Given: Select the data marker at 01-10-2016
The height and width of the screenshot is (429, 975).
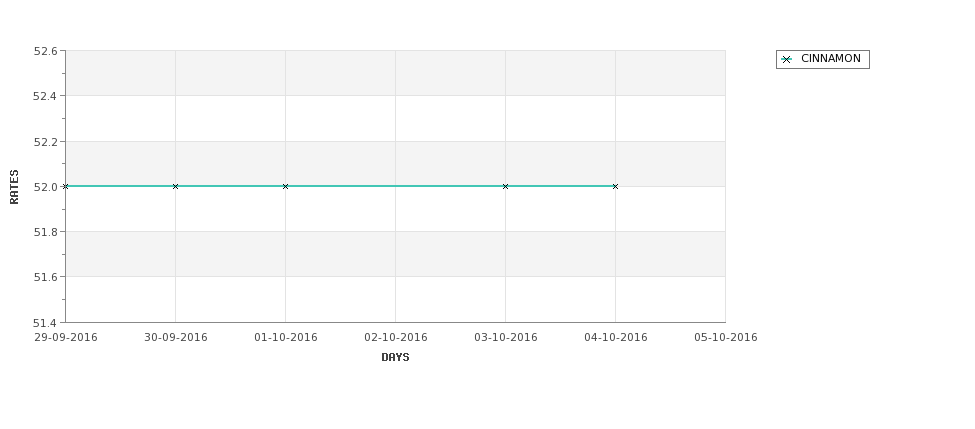Looking at the screenshot, I should pyautogui.click(x=285, y=187).
